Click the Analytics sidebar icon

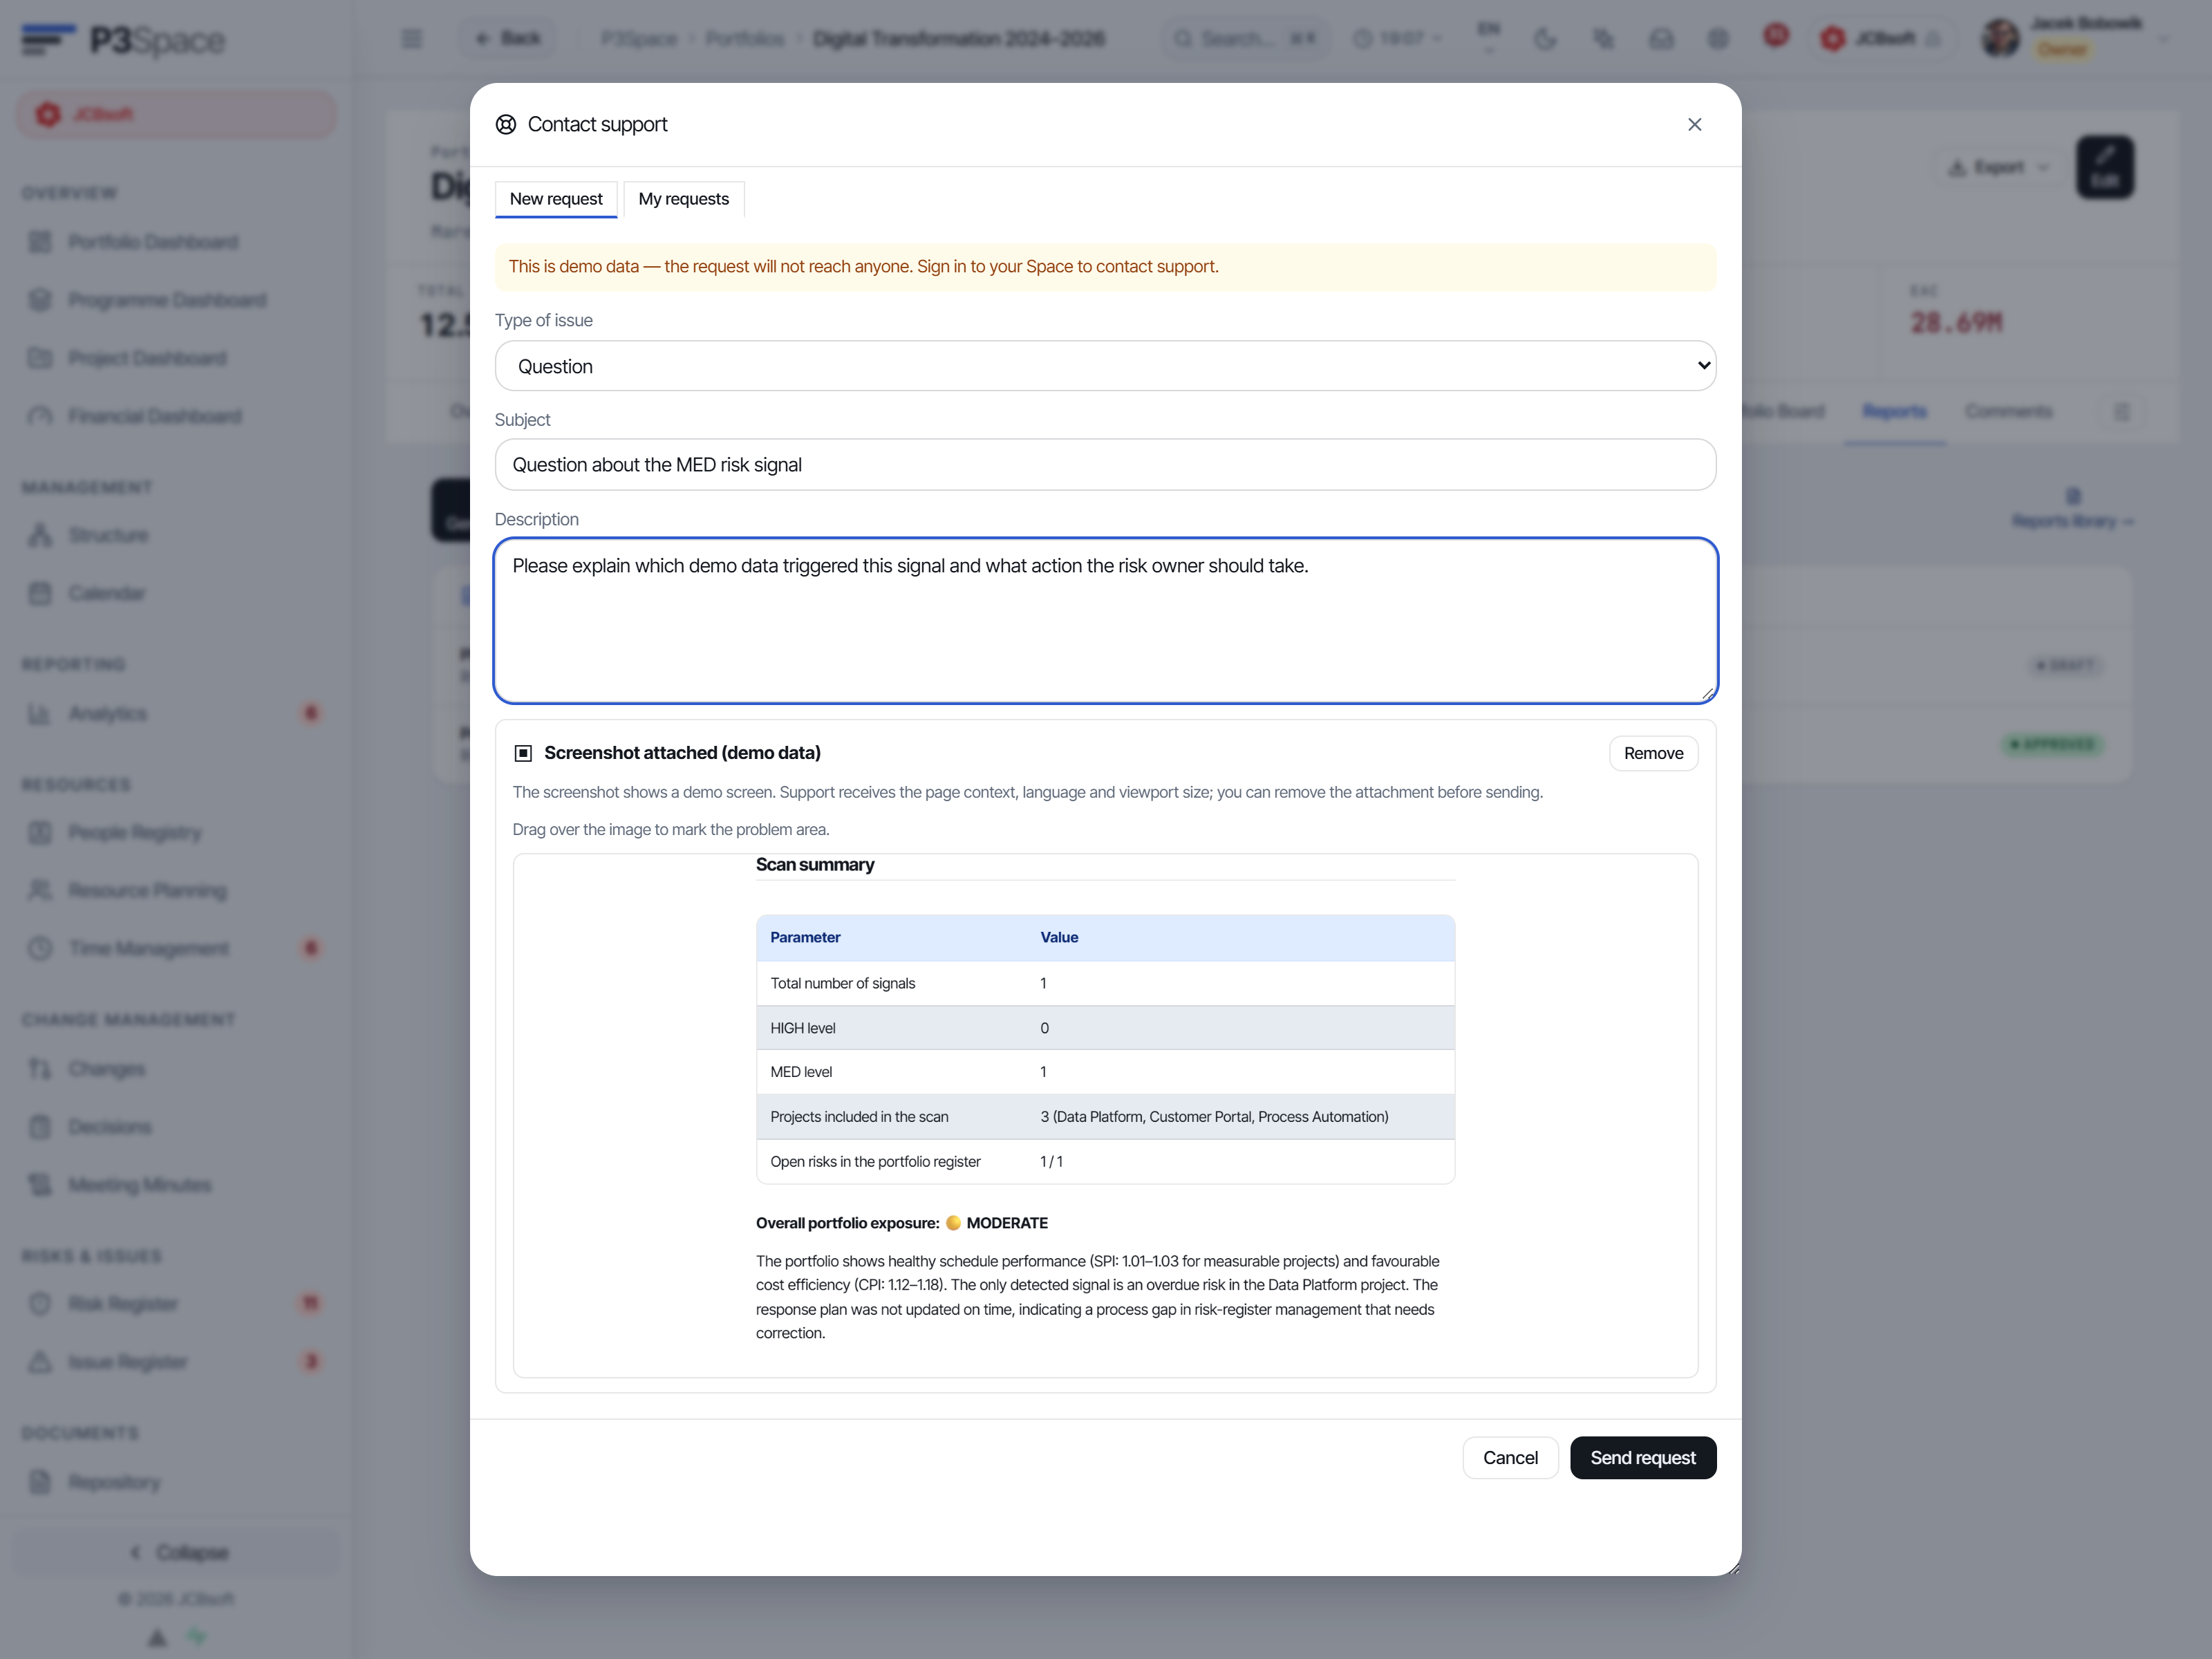point(40,713)
